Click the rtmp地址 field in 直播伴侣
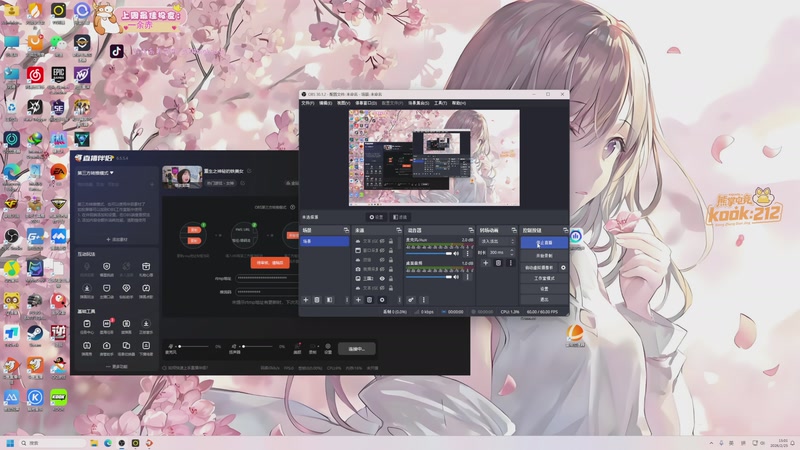 [267, 278]
